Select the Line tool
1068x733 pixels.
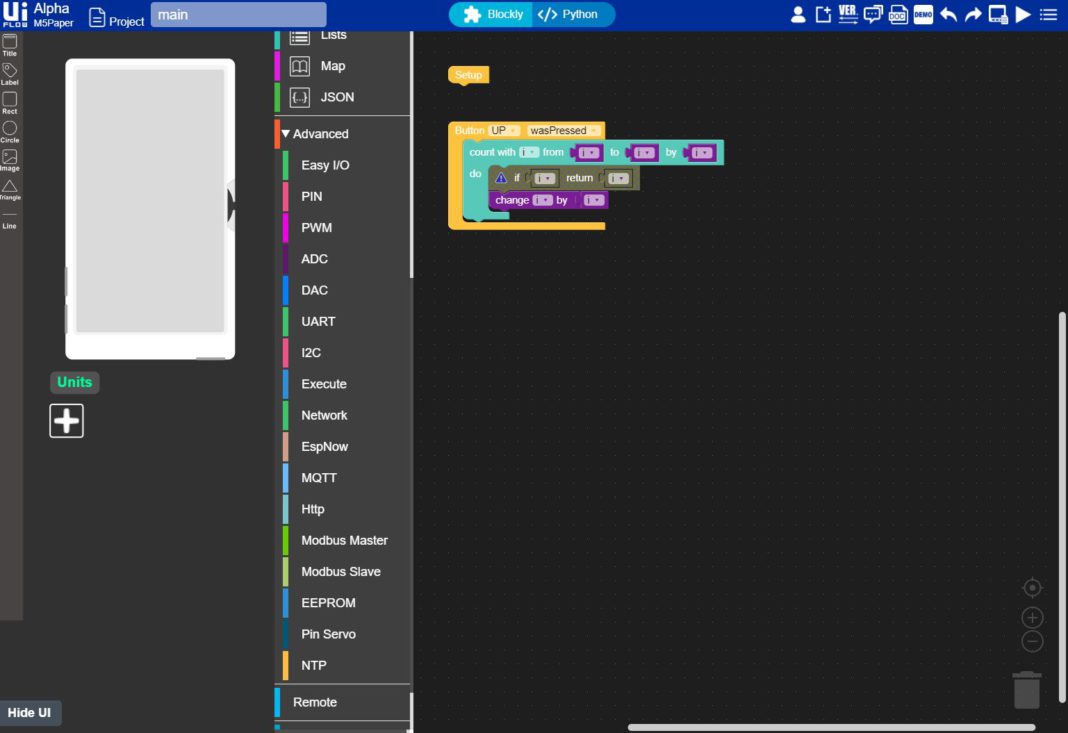[9, 219]
